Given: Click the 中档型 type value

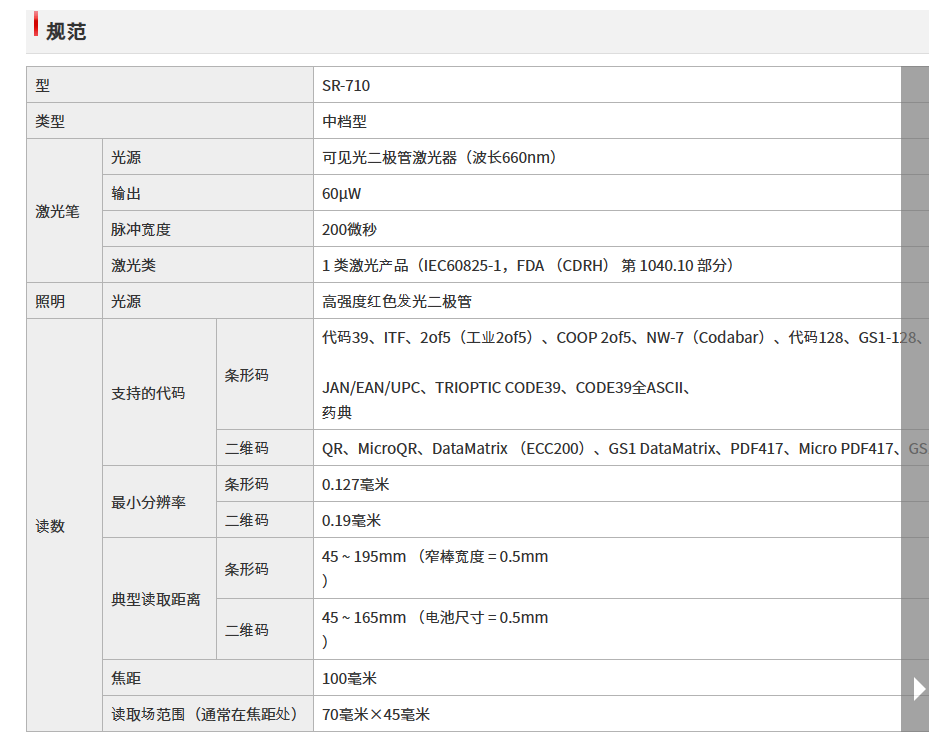Looking at the screenshot, I should [344, 122].
